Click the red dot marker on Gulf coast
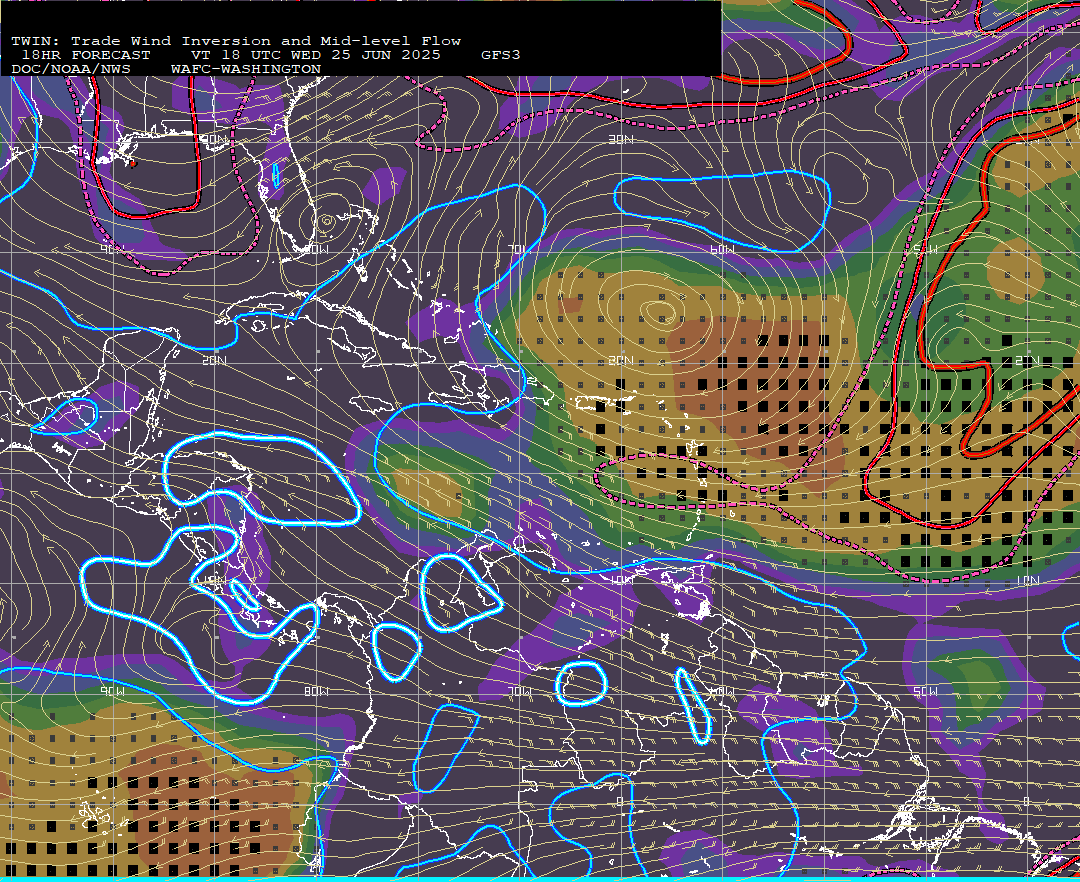Image resolution: width=1080 pixels, height=882 pixels. point(133,164)
